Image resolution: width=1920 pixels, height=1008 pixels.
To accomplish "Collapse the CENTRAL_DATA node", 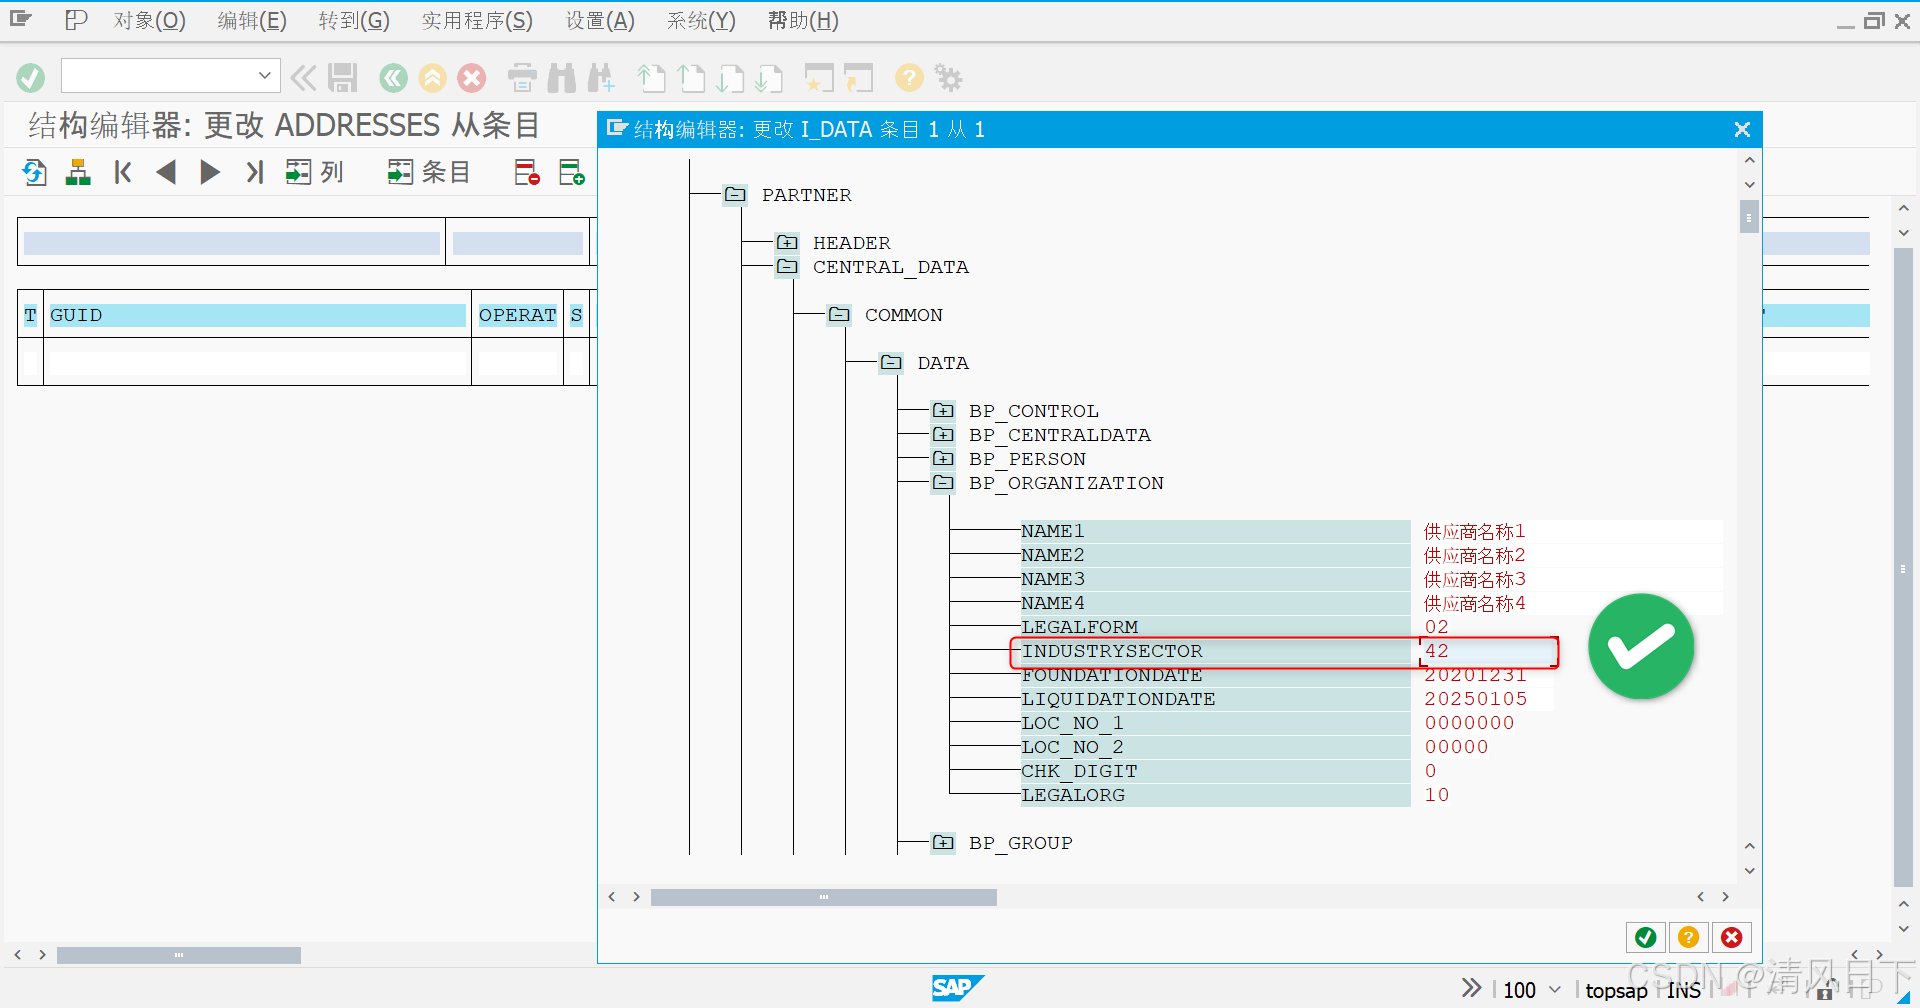I will click(787, 267).
